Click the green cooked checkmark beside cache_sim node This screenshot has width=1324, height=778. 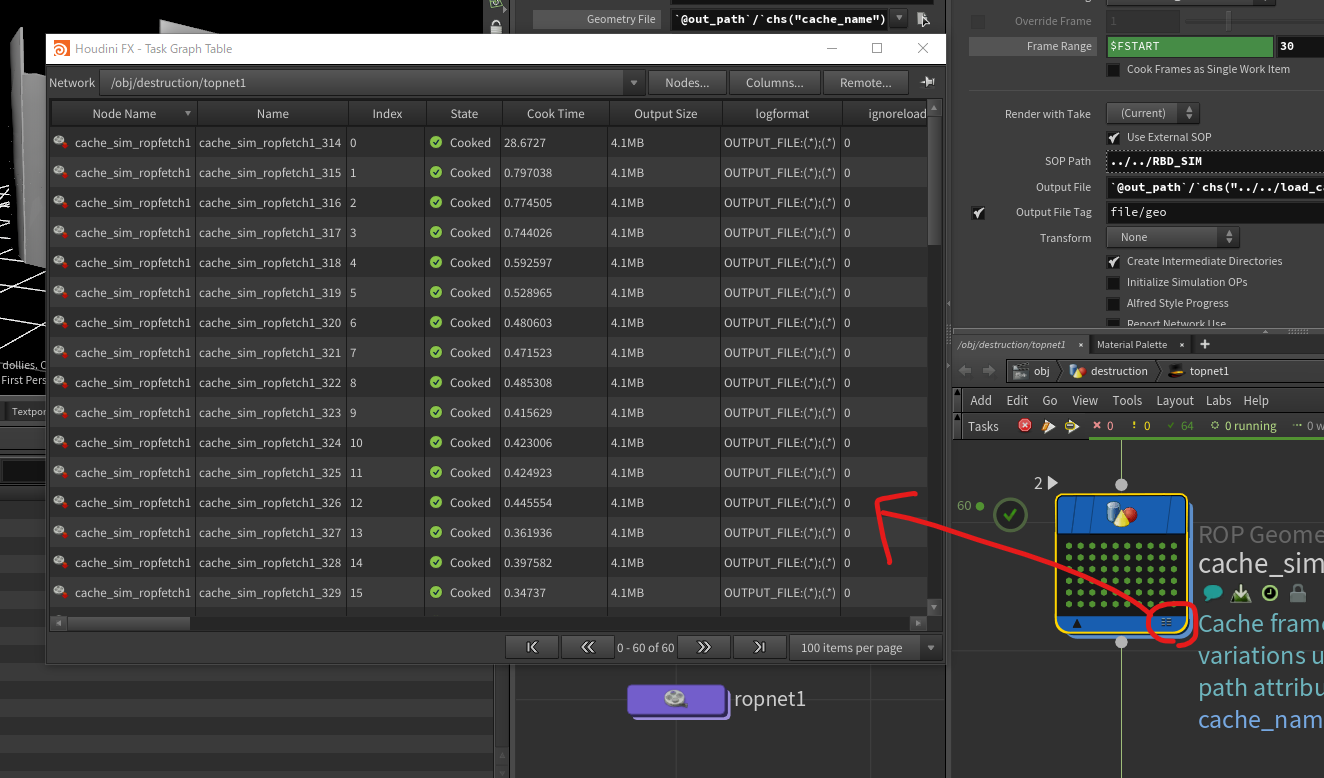click(1011, 516)
